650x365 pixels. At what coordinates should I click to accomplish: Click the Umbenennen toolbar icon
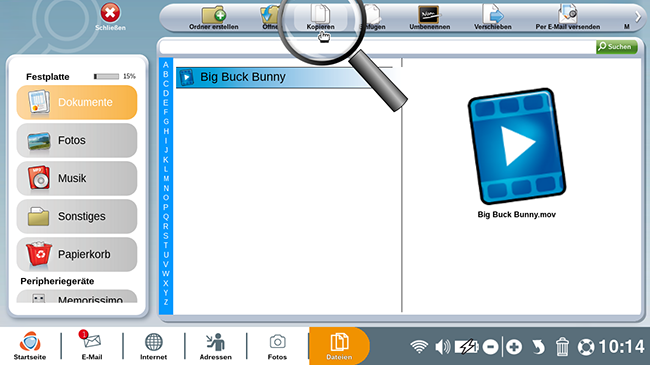[x=429, y=15]
